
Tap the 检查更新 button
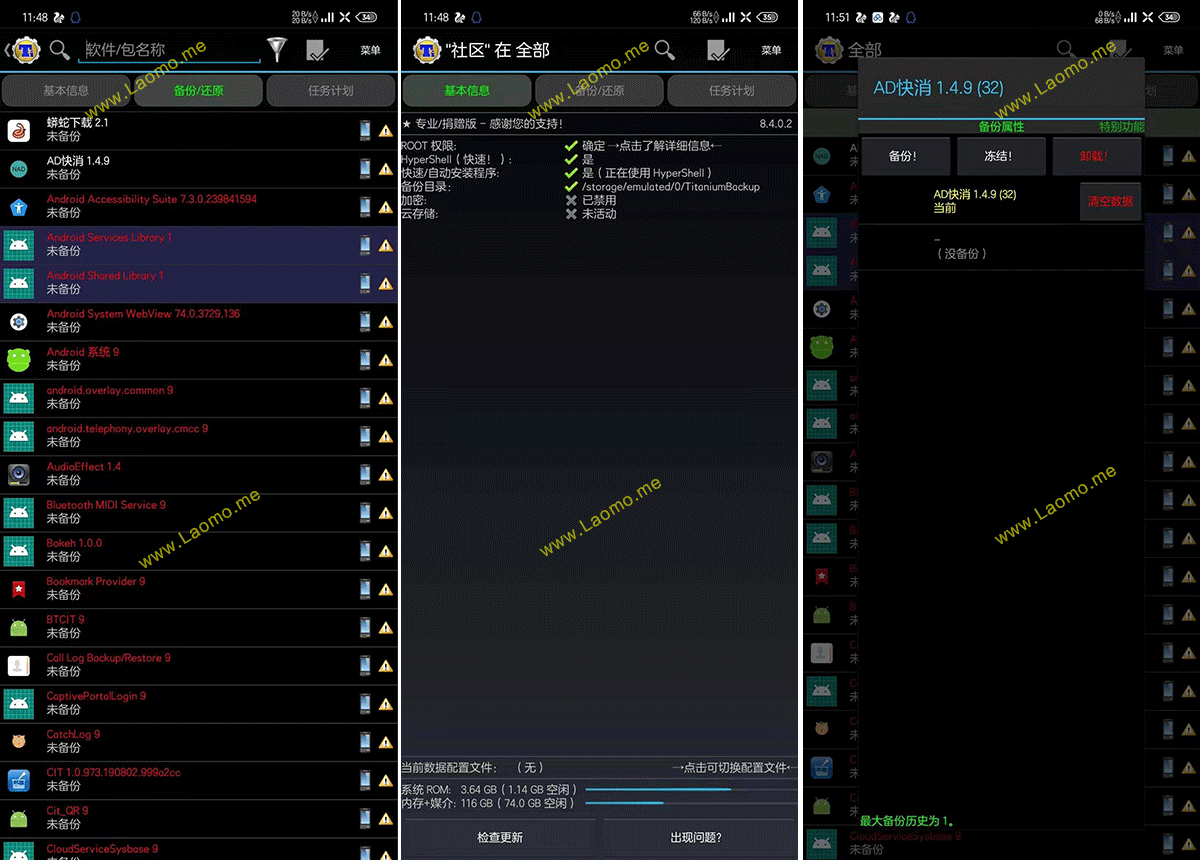[x=500, y=838]
